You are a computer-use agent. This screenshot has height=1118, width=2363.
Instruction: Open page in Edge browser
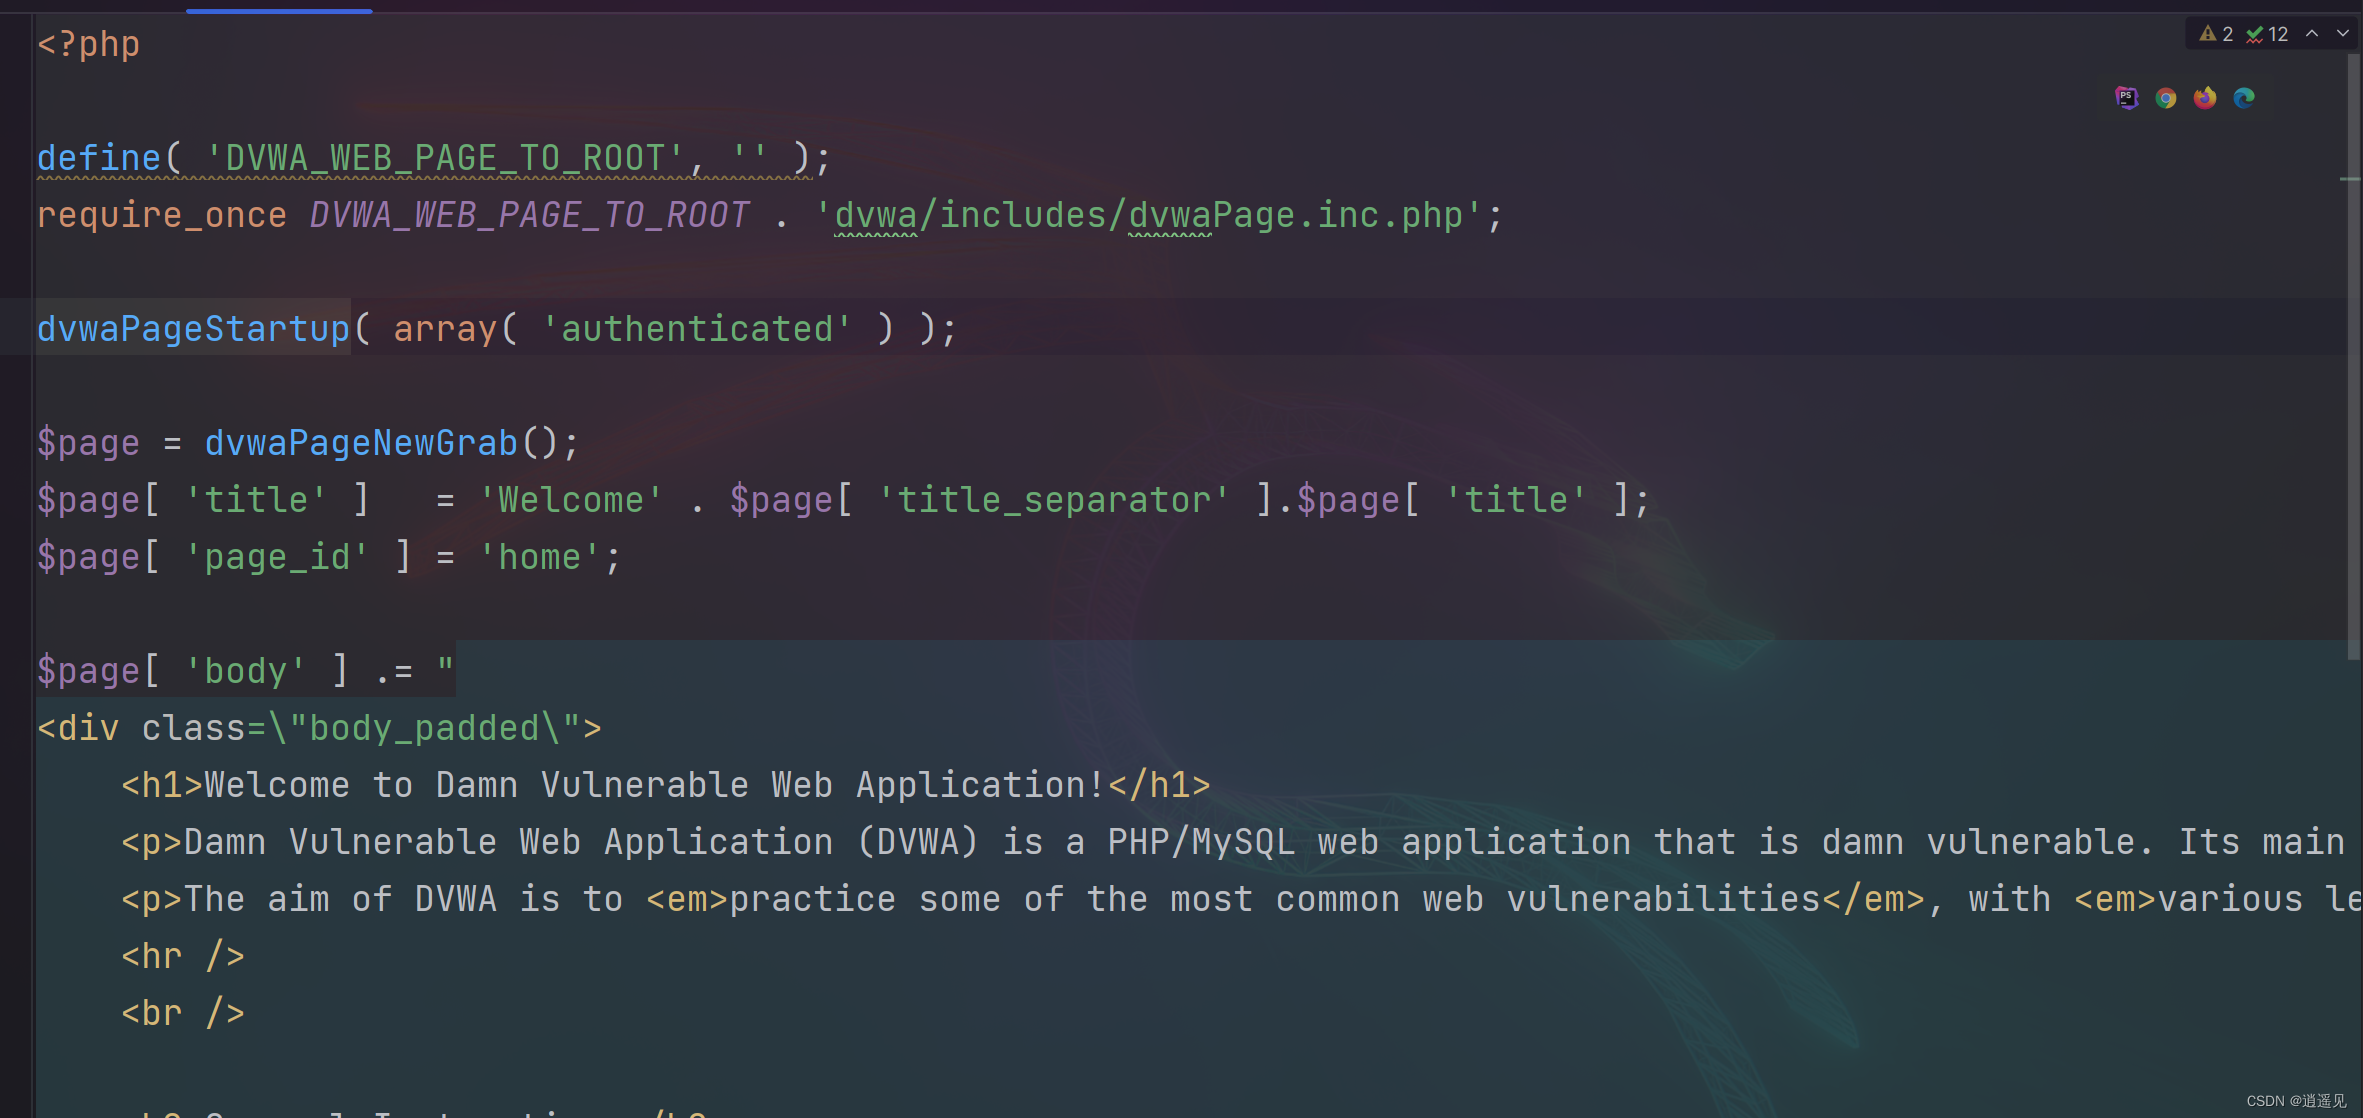point(2244,97)
